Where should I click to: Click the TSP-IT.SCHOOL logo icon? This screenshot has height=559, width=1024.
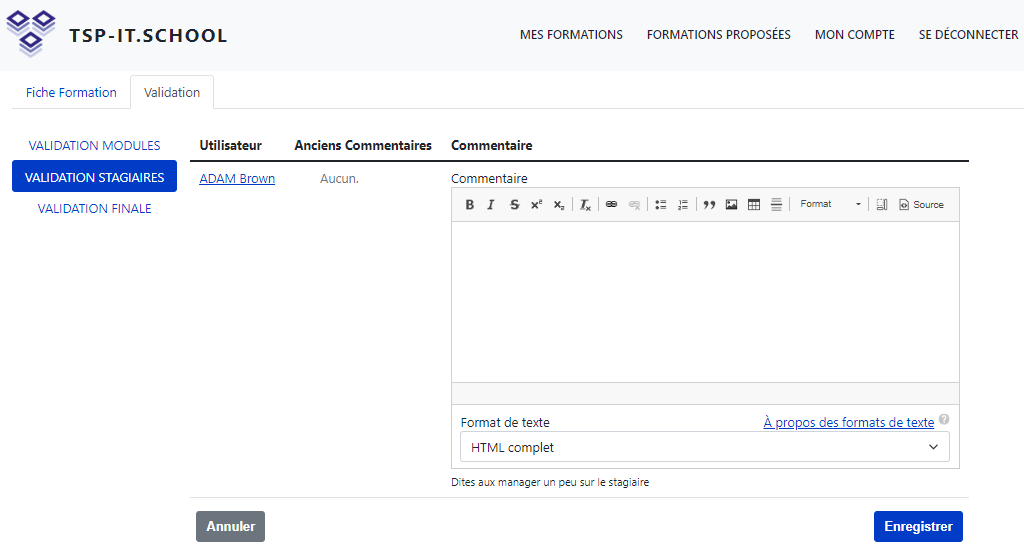click(x=31, y=34)
